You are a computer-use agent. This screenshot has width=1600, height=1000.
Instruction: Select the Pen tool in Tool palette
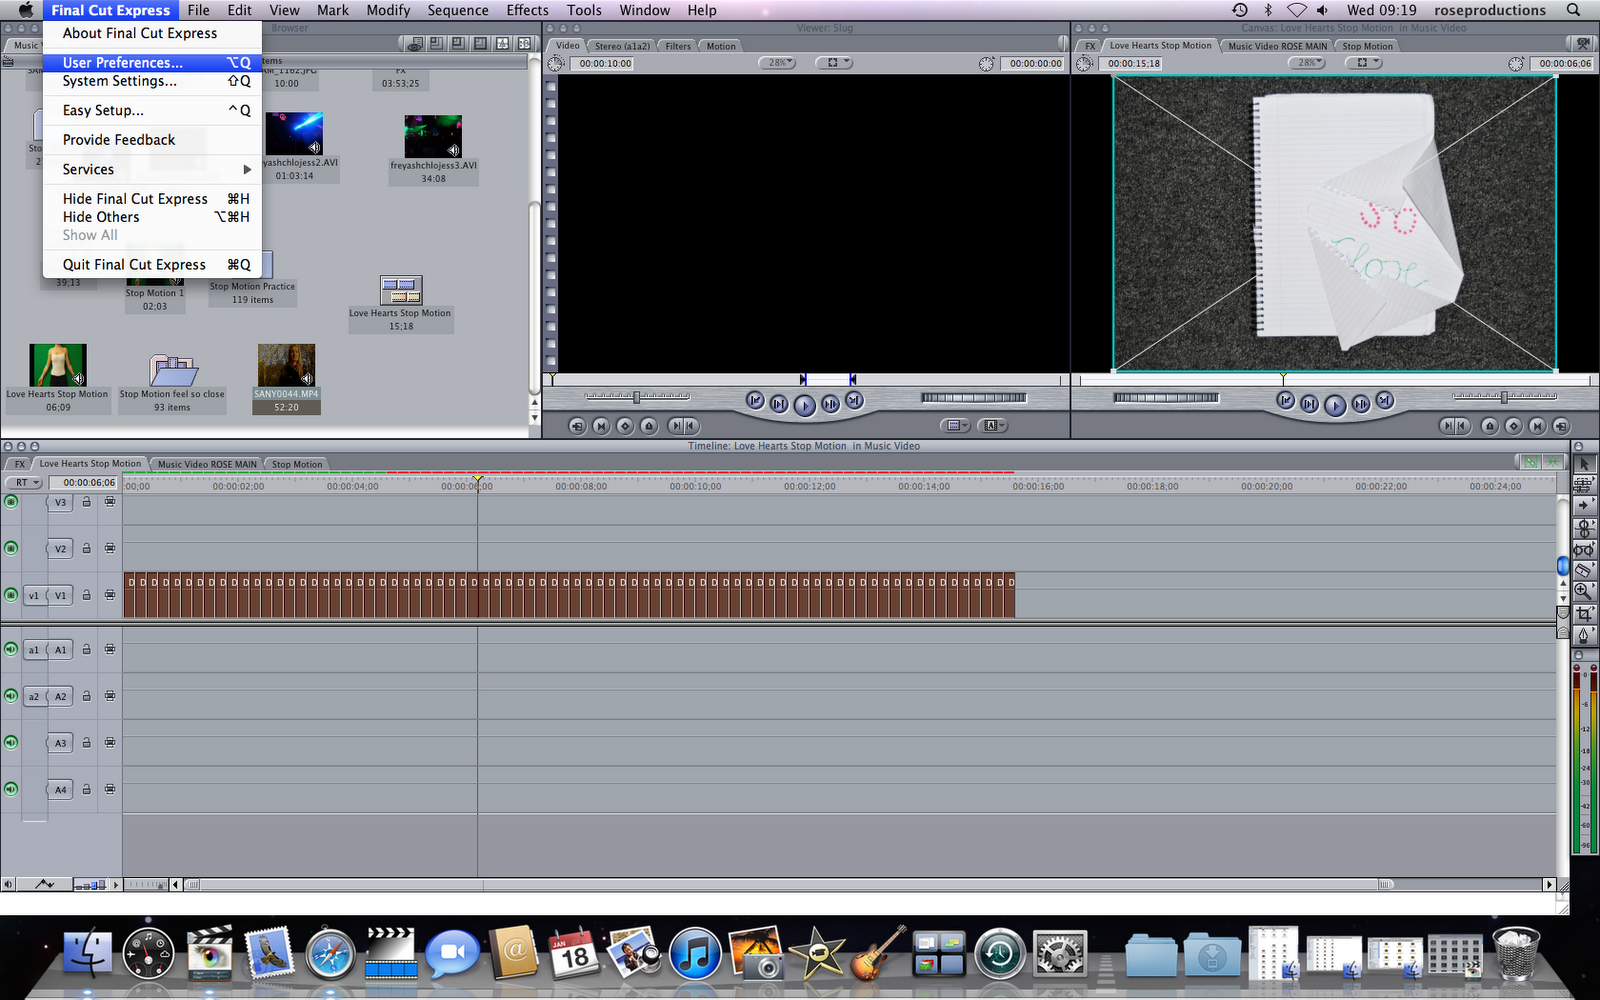(1584, 635)
